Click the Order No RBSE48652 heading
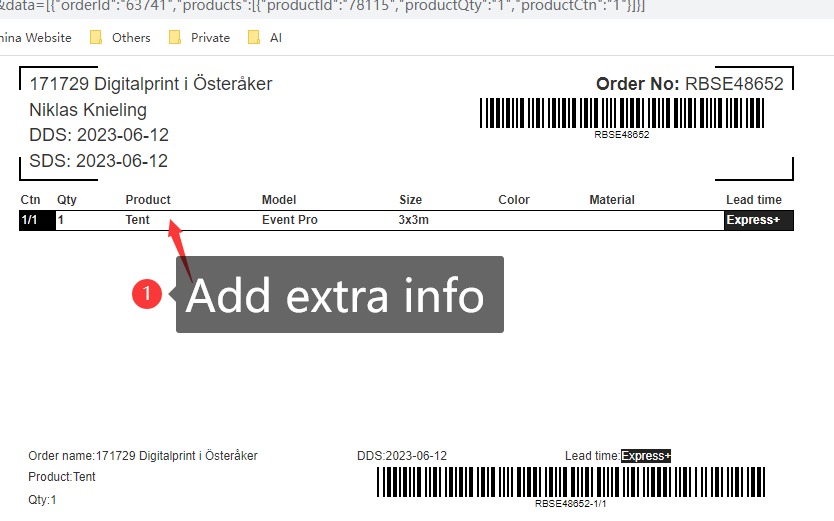The image size is (834, 521). tap(689, 84)
